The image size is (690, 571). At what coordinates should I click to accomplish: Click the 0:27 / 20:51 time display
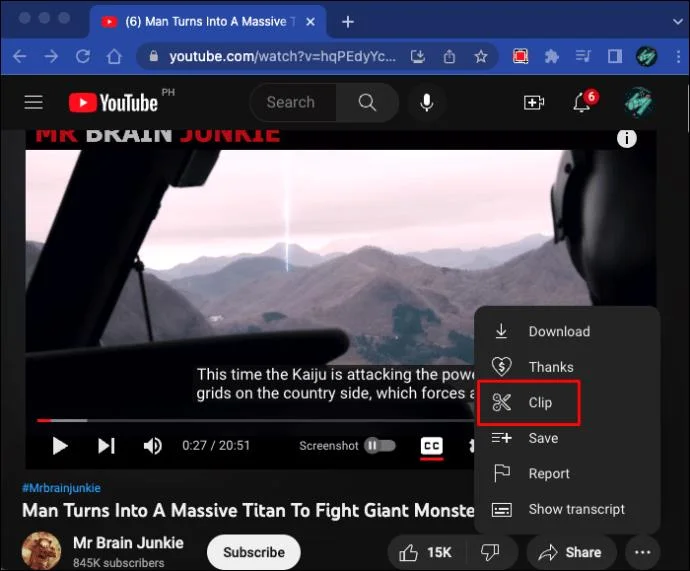(216, 446)
